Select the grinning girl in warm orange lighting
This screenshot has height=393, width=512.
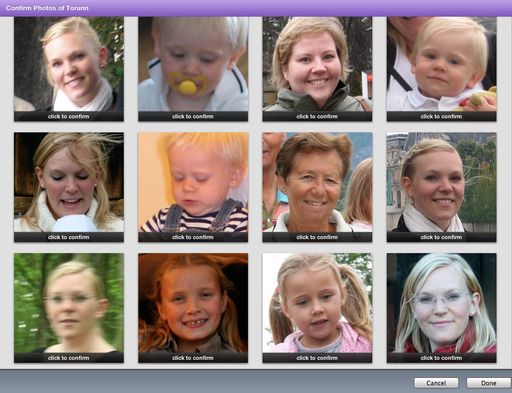(193, 303)
